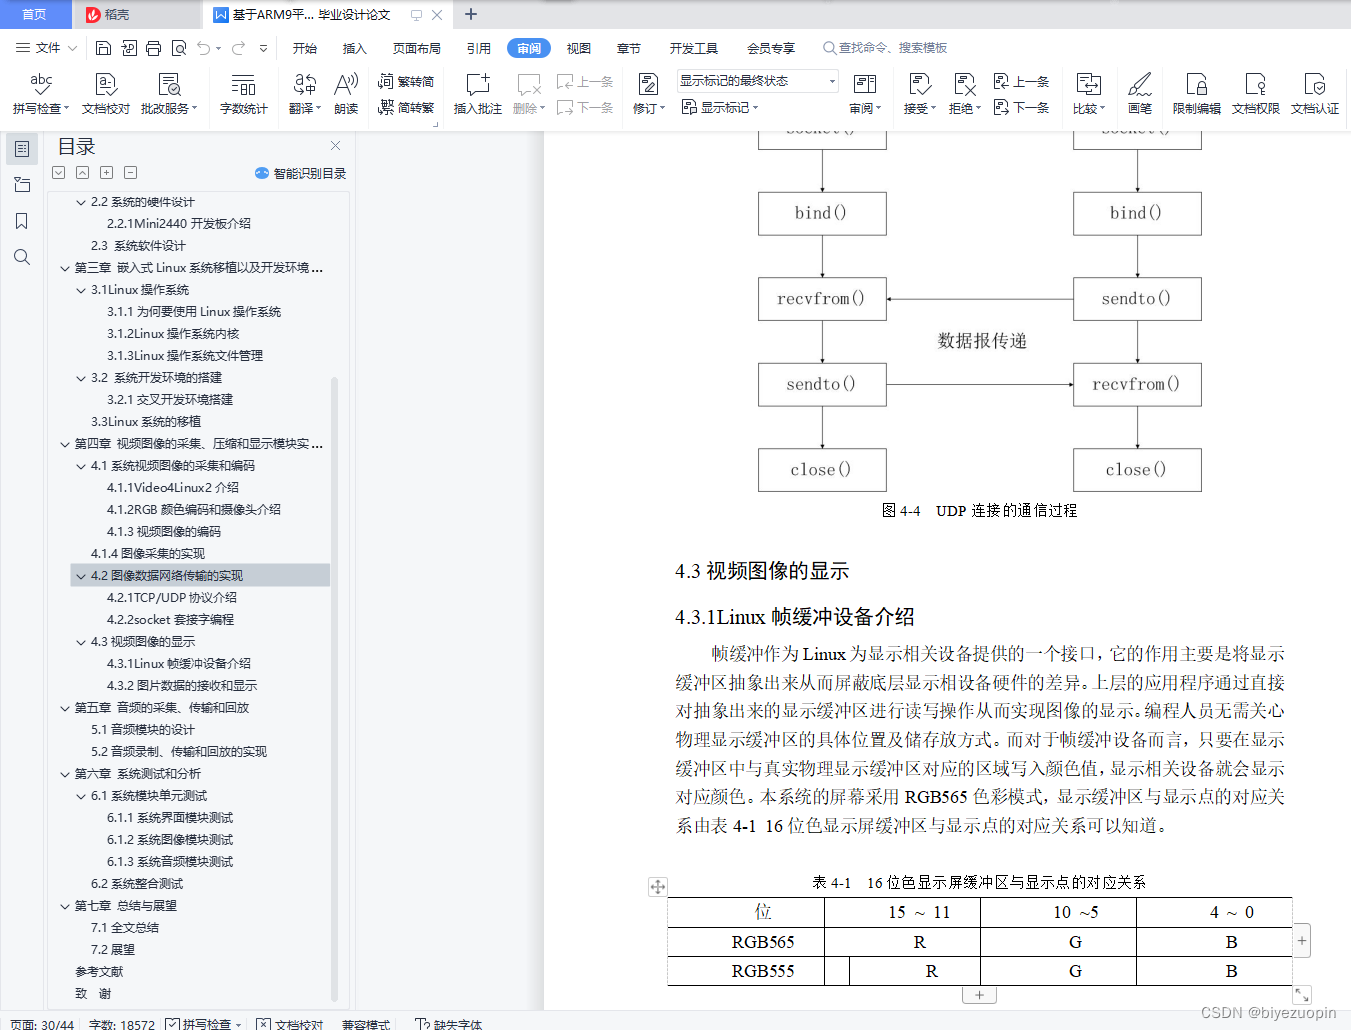Click the 查找命令、搜索模板 search field

[x=885, y=48]
